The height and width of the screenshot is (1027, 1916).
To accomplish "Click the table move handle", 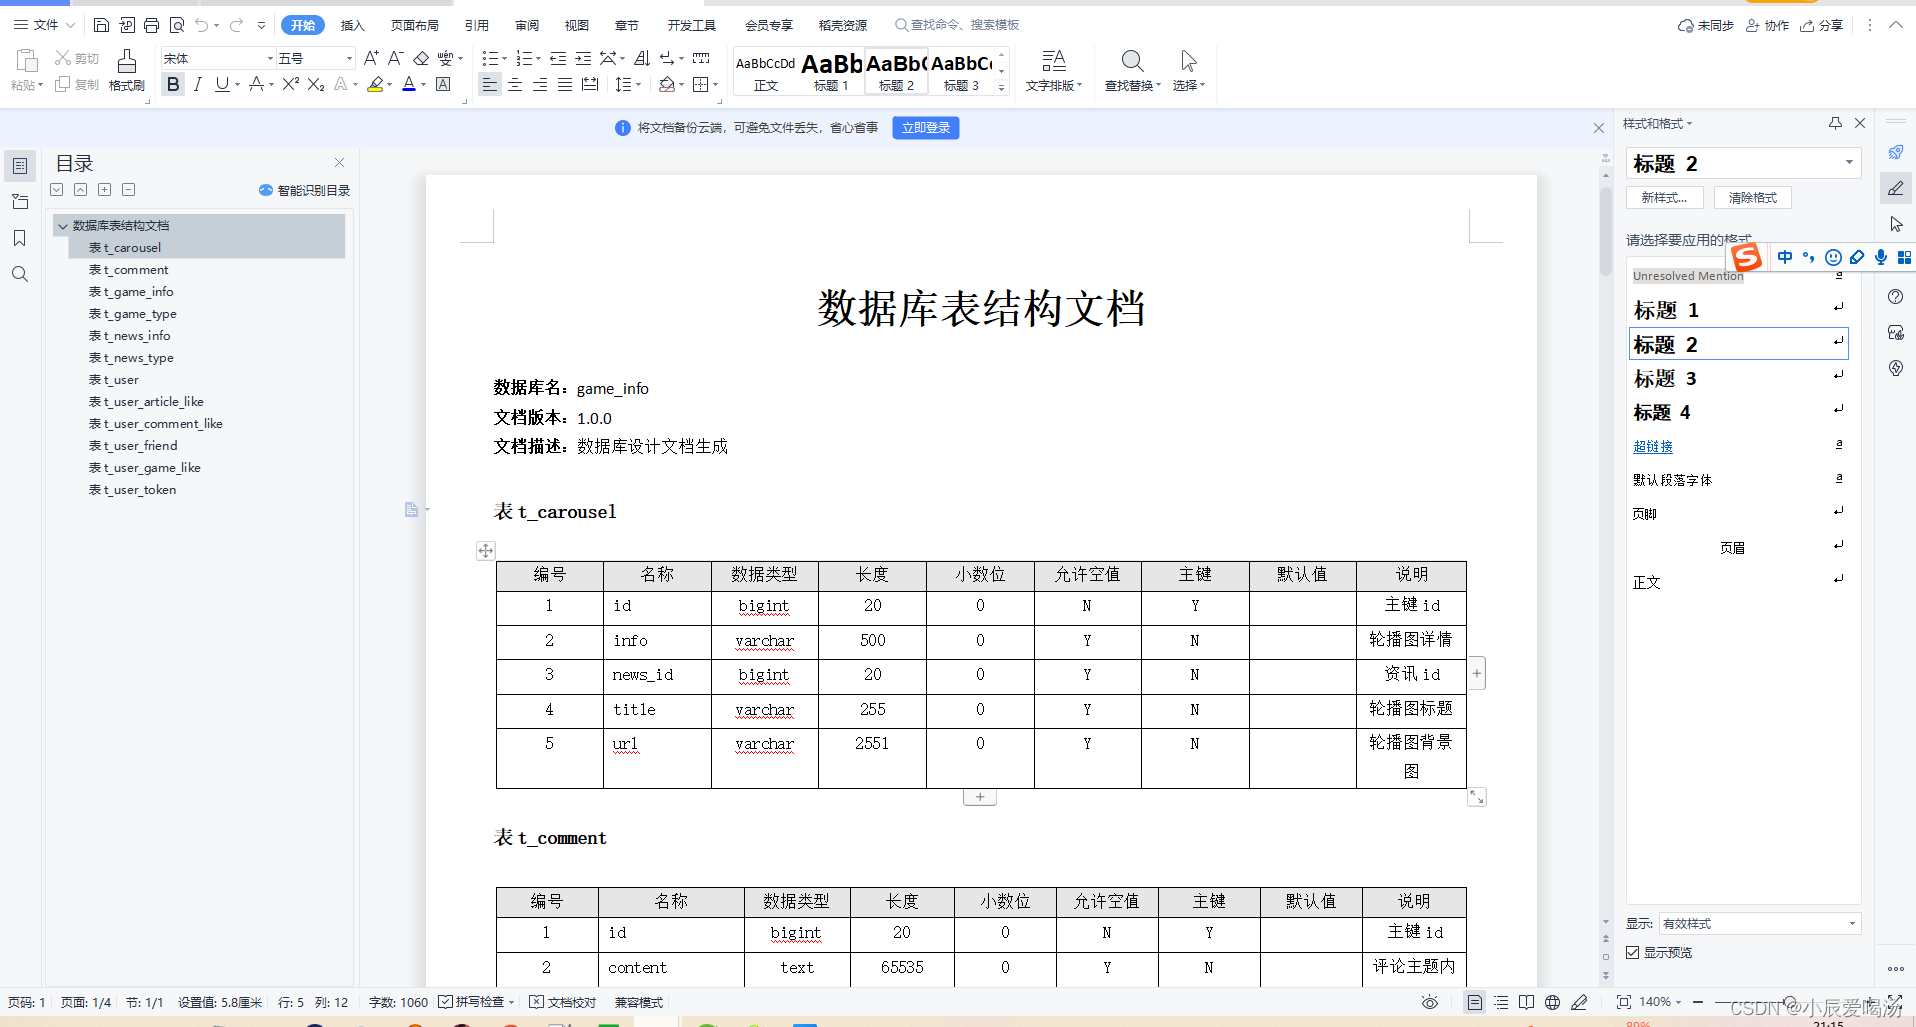I will pyautogui.click(x=485, y=550).
